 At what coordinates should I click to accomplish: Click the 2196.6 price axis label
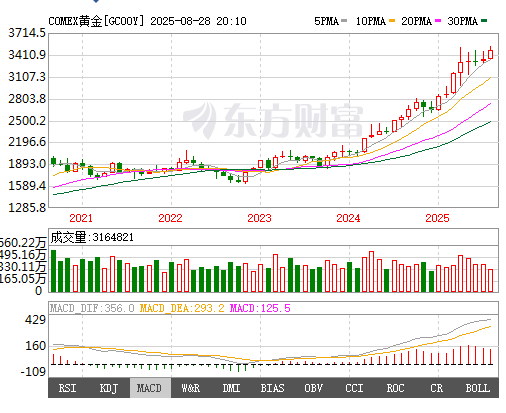pyautogui.click(x=27, y=142)
